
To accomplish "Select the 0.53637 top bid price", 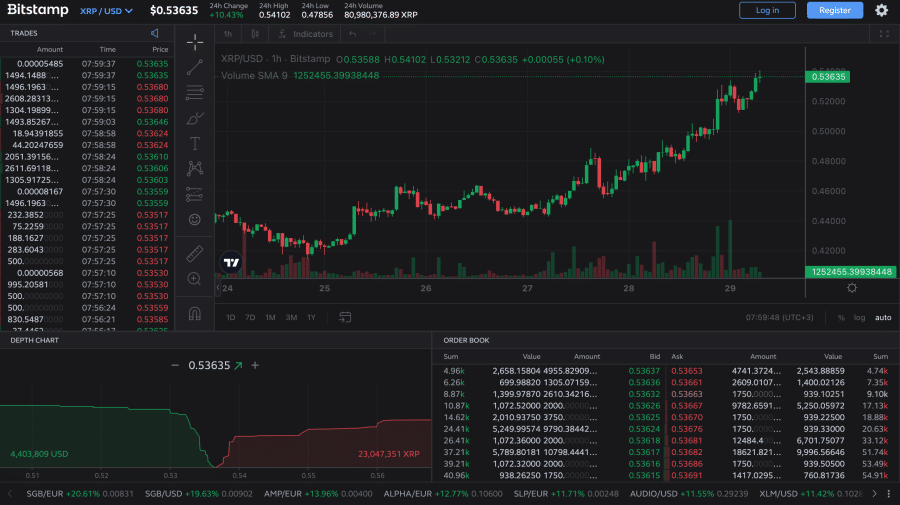I will tap(644, 371).
